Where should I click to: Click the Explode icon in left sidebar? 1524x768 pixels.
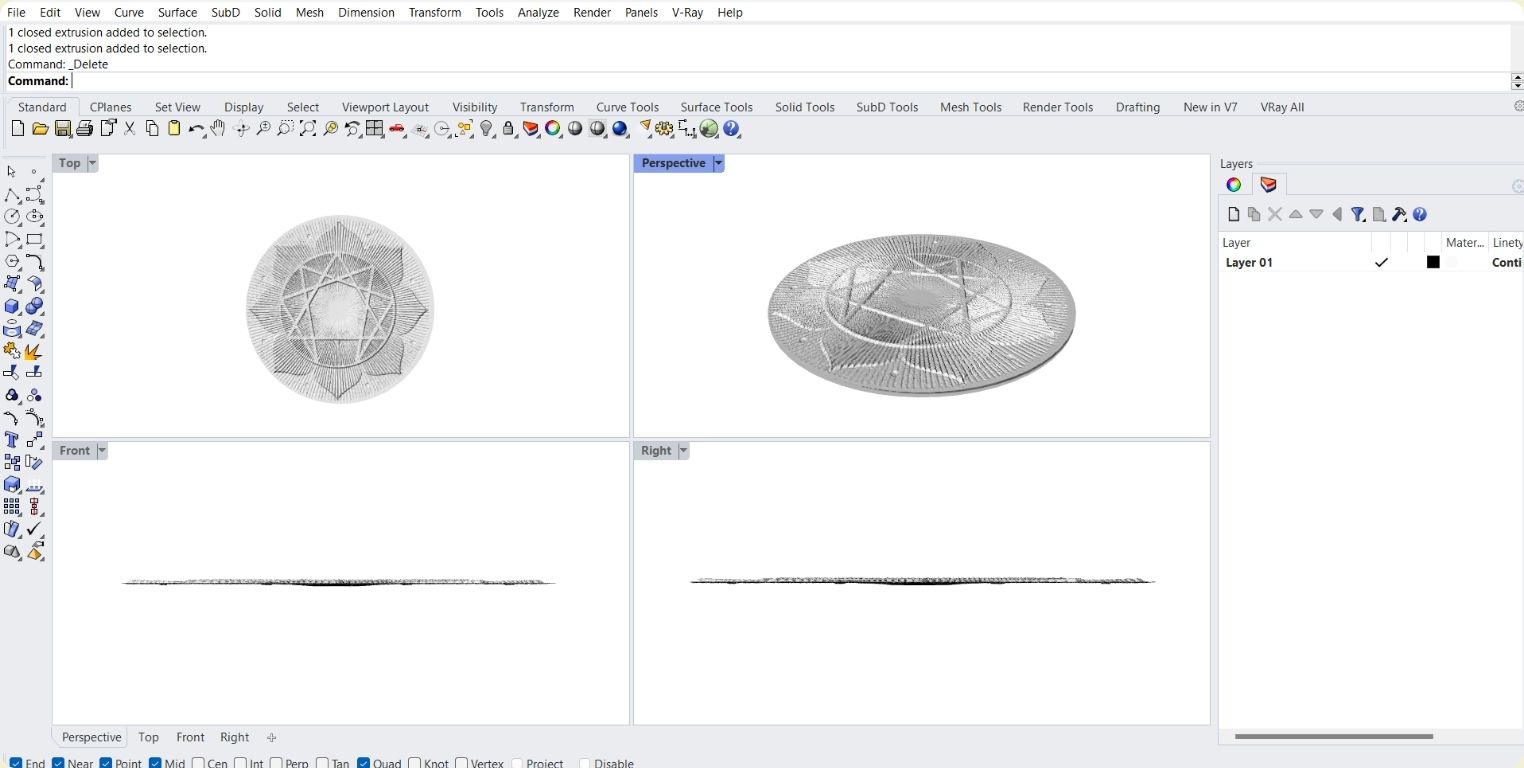point(35,351)
